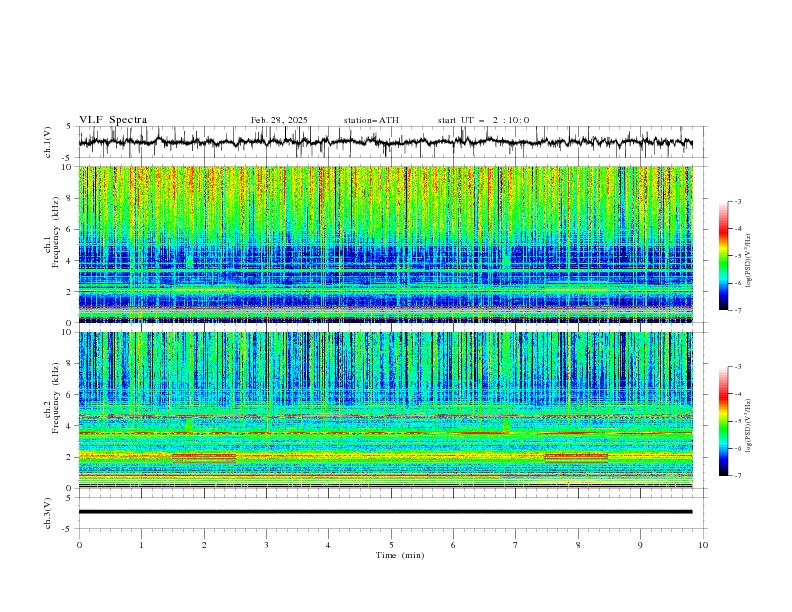
Task: Click the "6" kHz tick on ch.2 spectrogram
Action: point(70,395)
